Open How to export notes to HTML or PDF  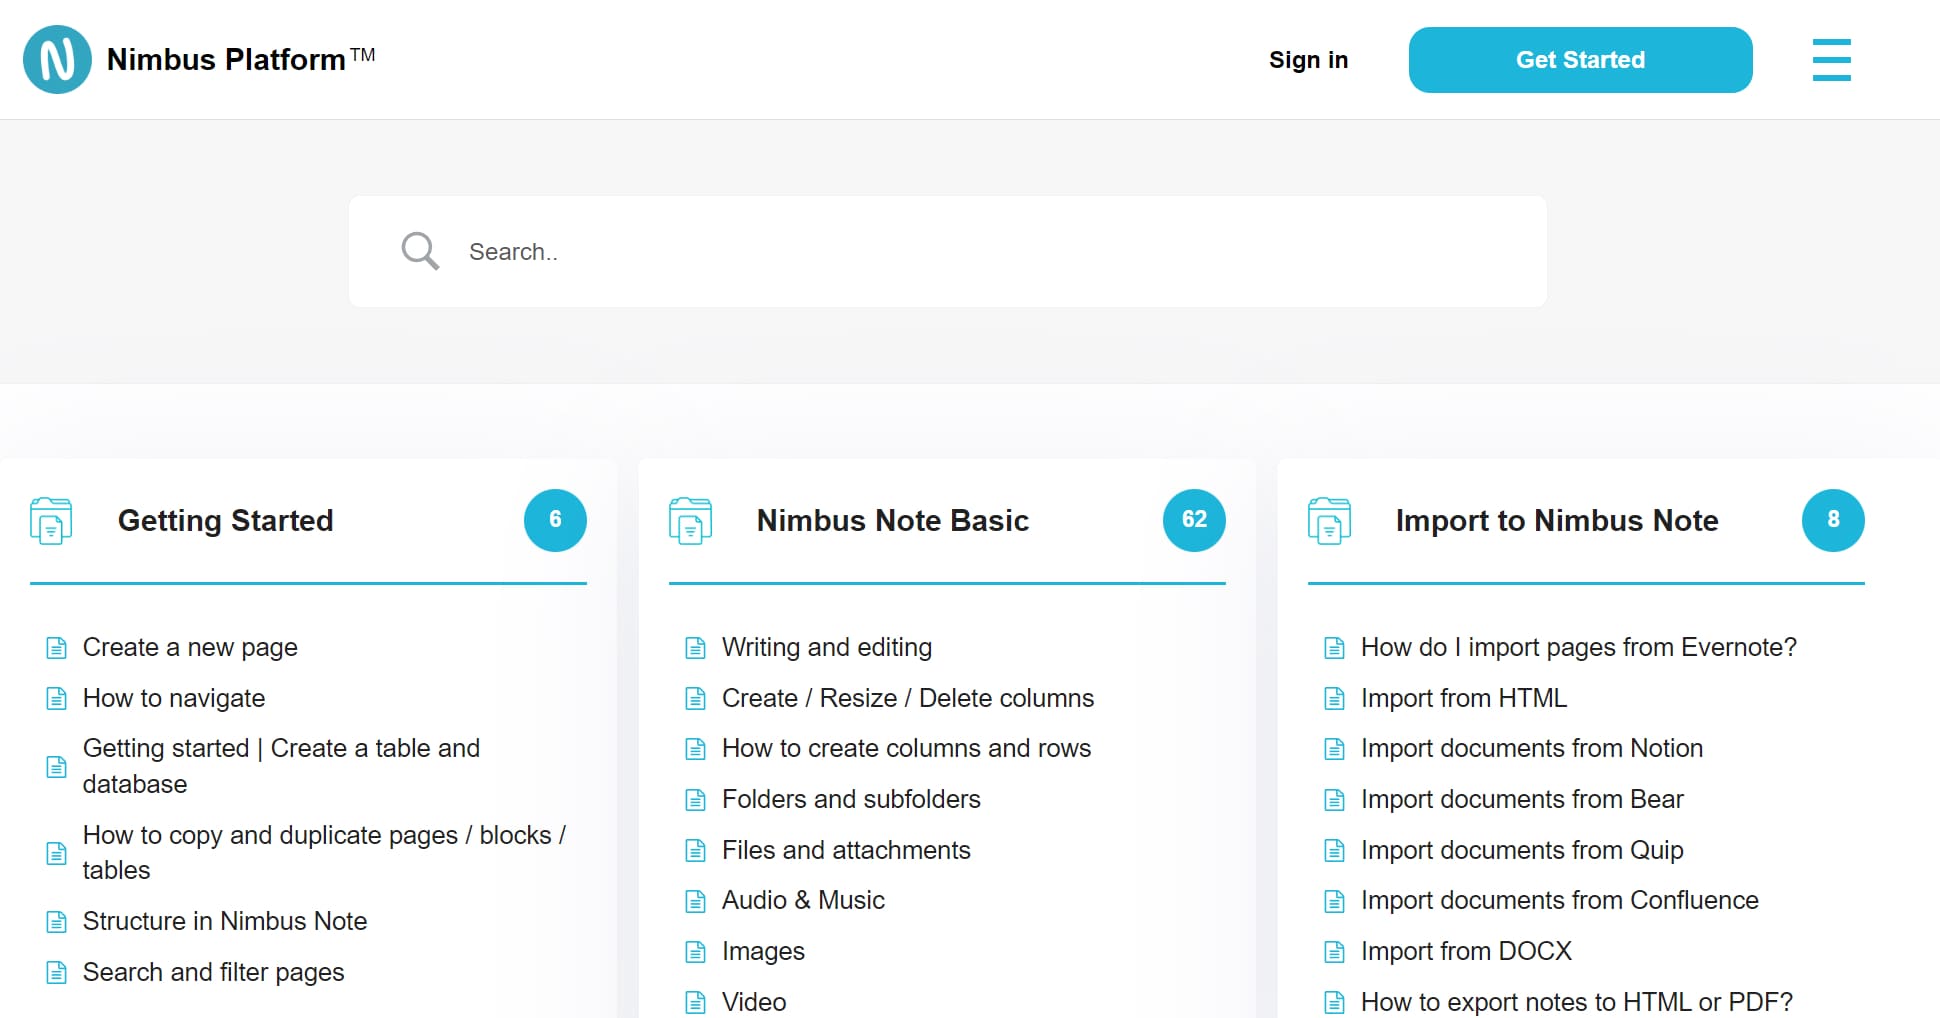pos(1577,1002)
